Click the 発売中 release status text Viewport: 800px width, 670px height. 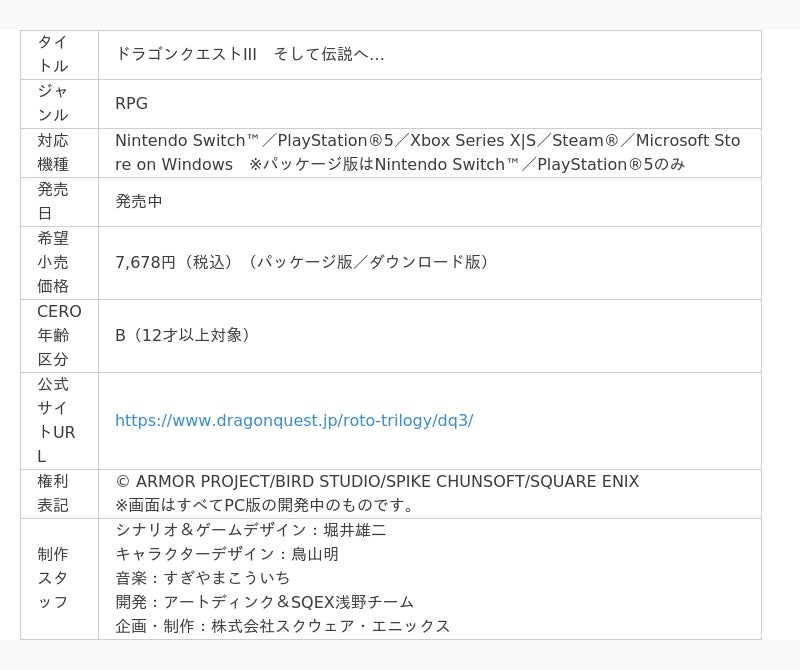point(139,201)
